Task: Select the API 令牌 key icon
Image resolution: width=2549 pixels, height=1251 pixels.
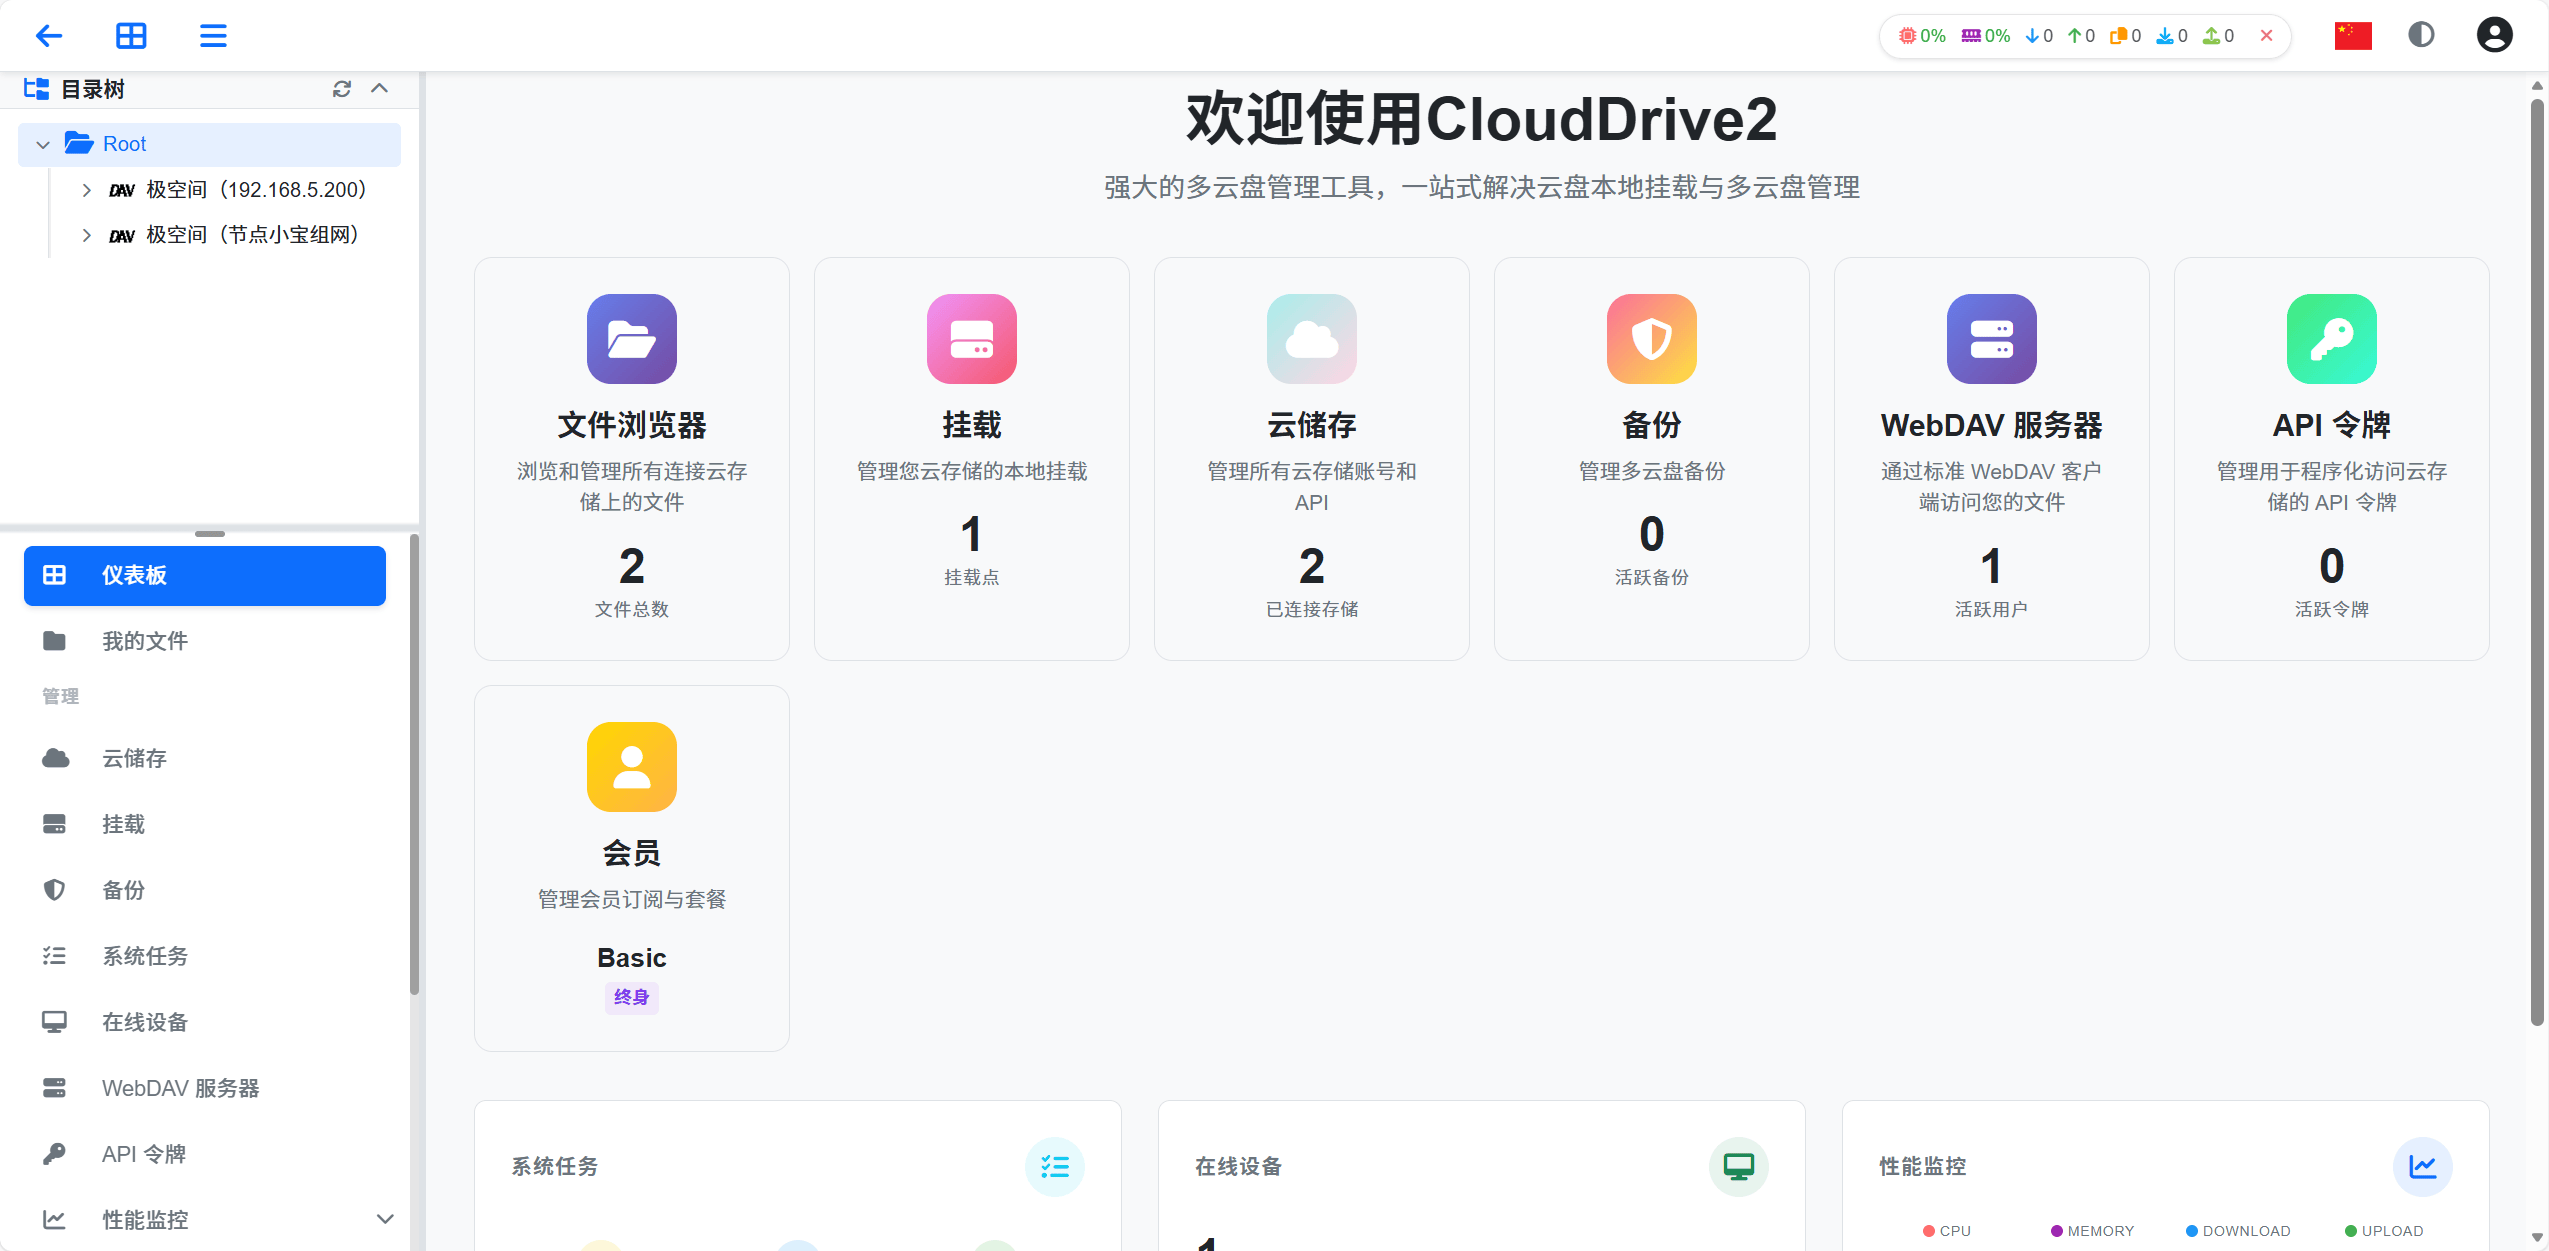Action: pos(2330,339)
